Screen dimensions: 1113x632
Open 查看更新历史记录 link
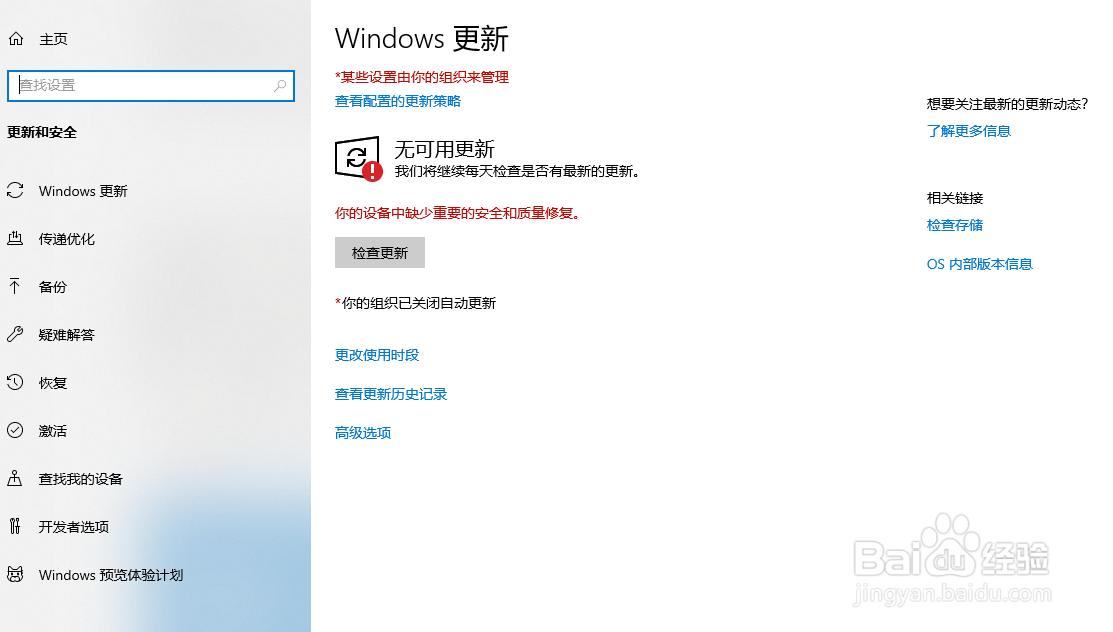[x=391, y=394]
